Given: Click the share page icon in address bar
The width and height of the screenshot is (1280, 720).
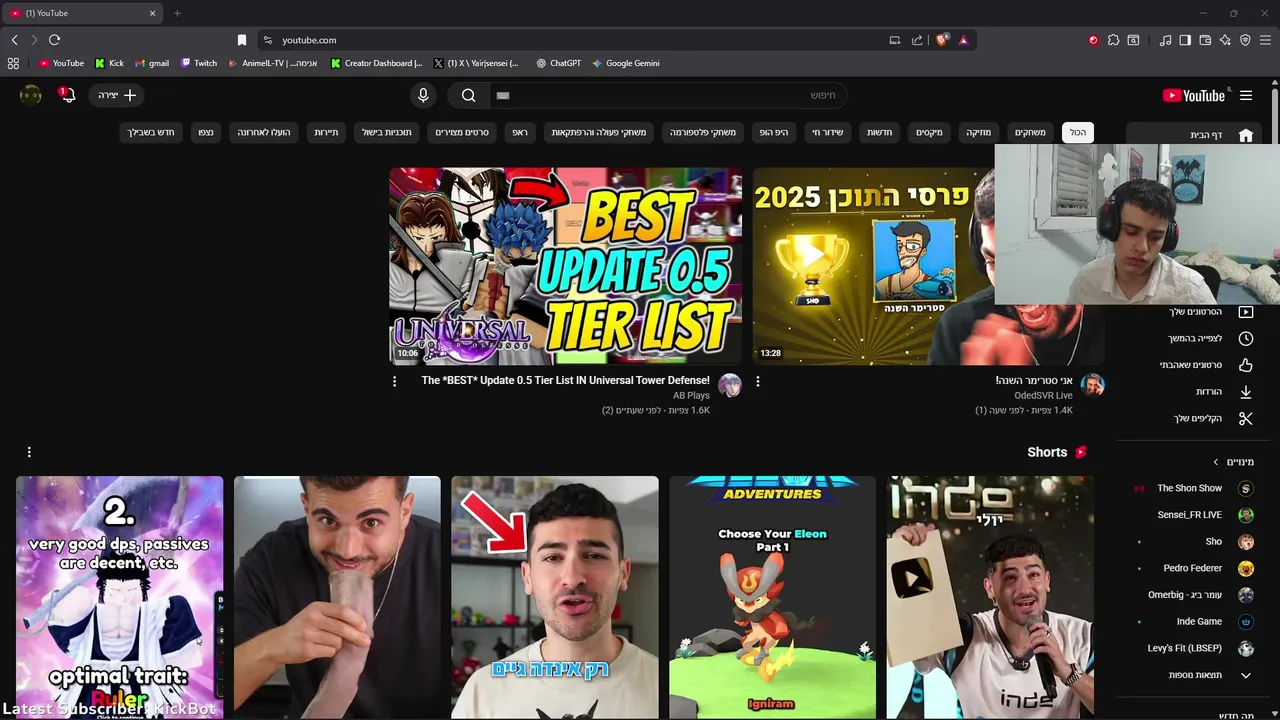Looking at the screenshot, I should pos(917,40).
